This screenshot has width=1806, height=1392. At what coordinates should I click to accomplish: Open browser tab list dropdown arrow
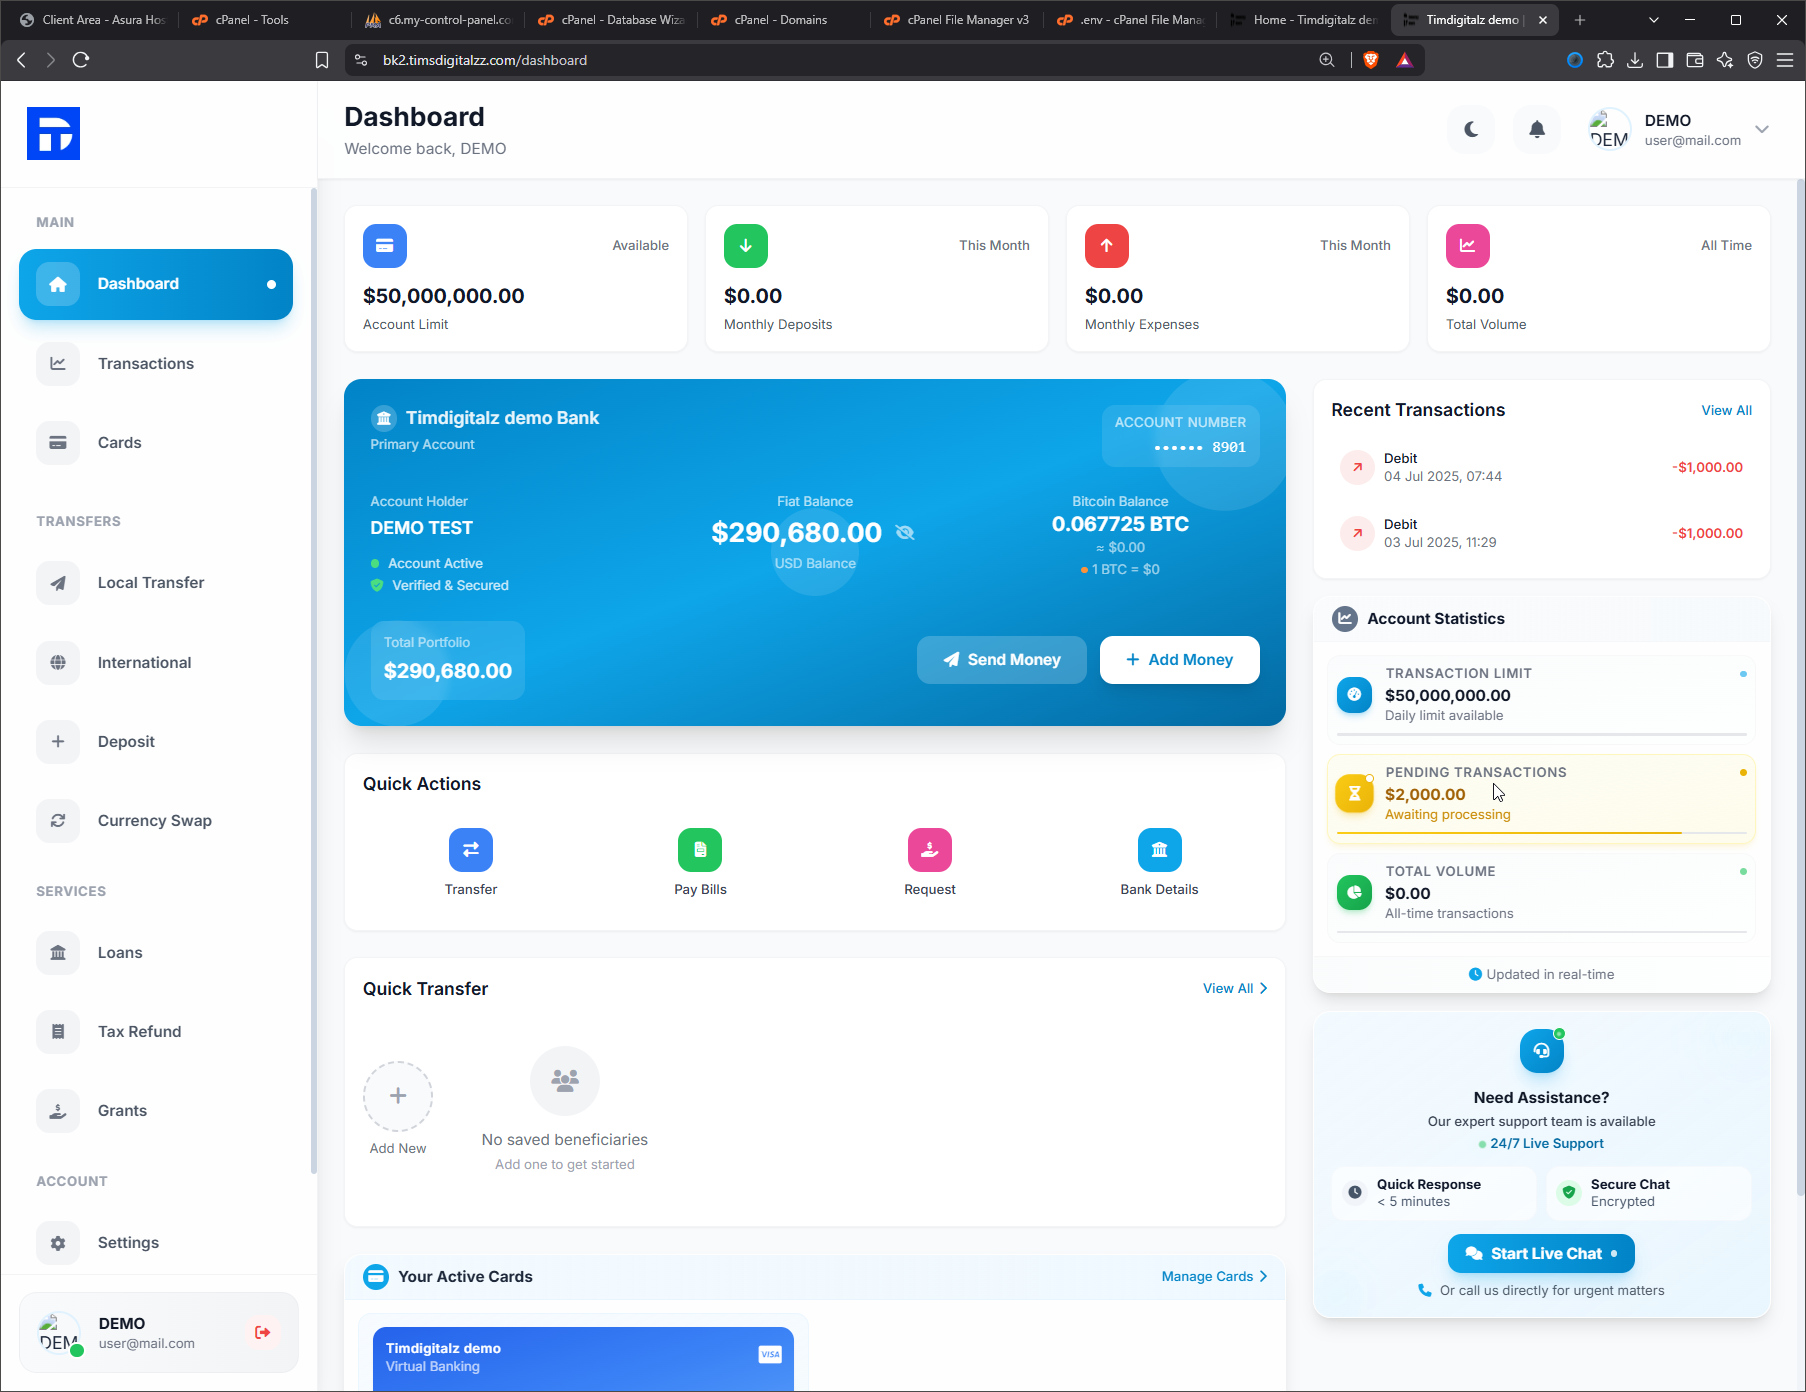click(1653, 20)
